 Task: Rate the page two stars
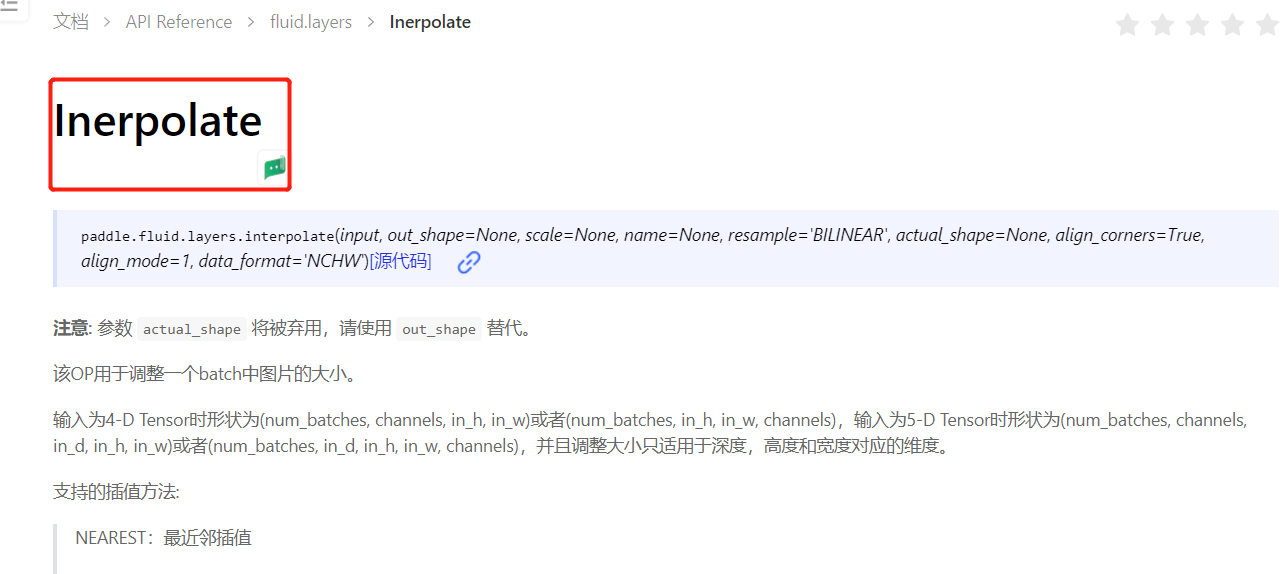(1162, 25)
